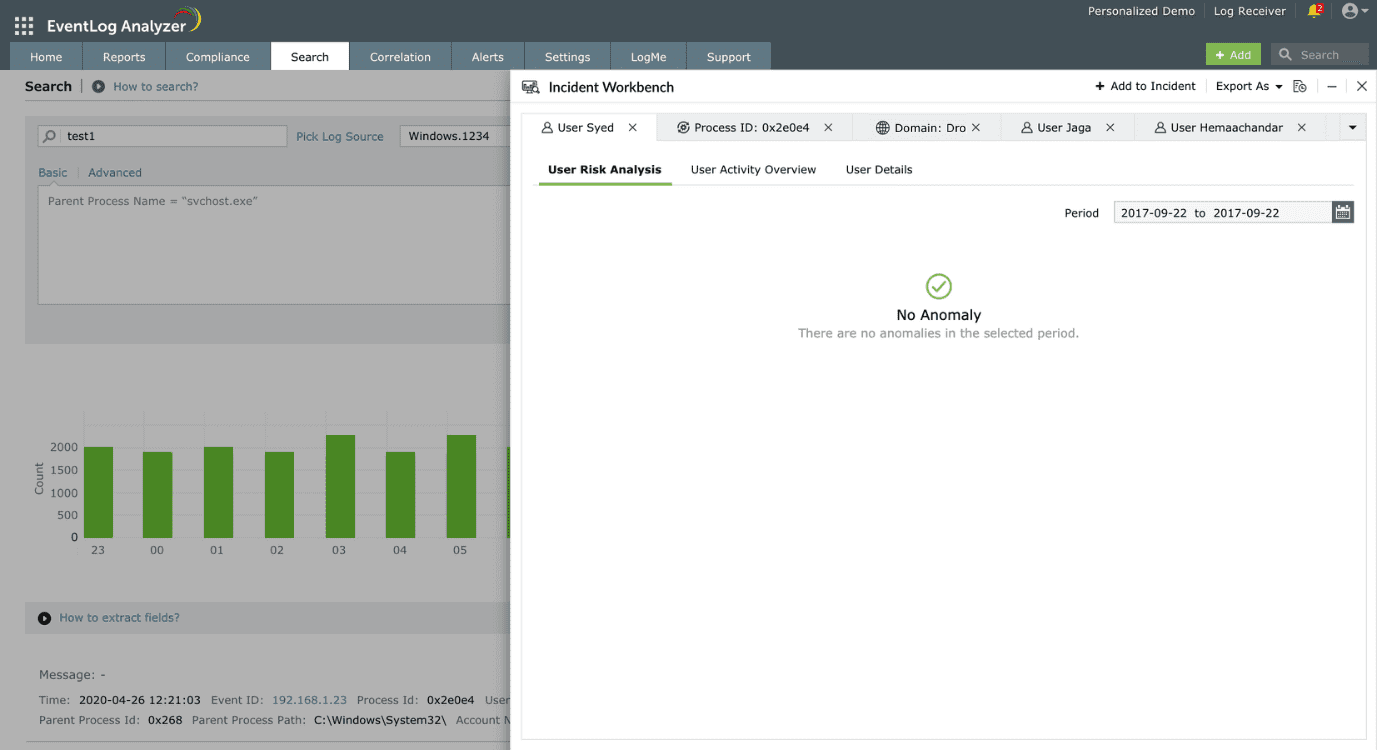Click the How to search play icon
The width and height of the screenshot is (1377, 750).
[x=98, y=87]
